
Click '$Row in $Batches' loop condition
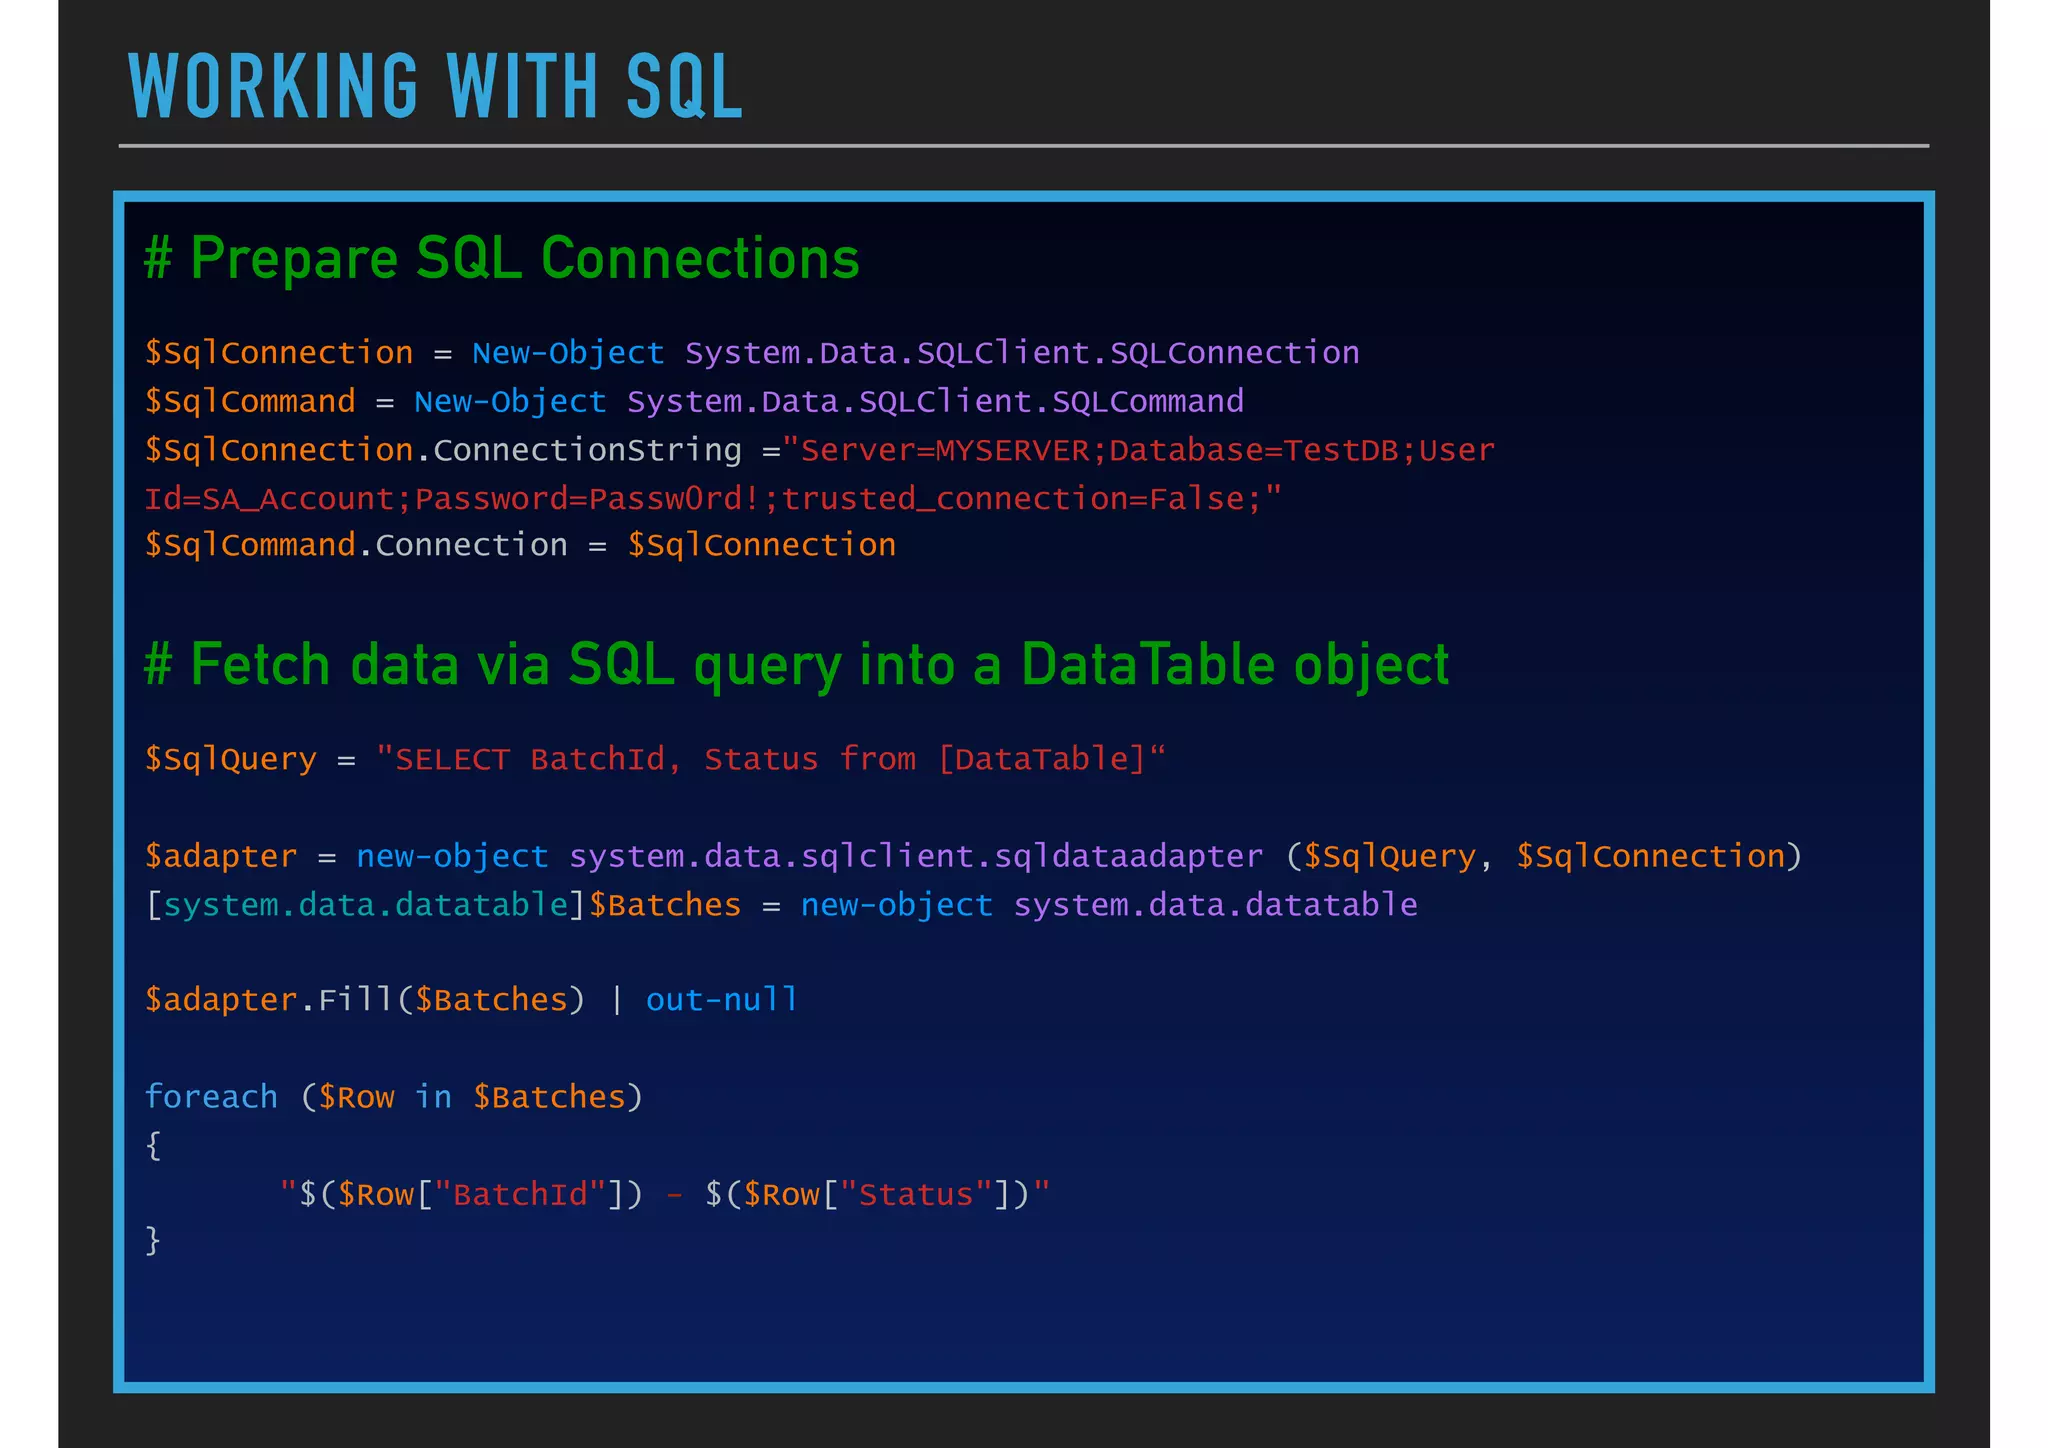click(472, 1098)
